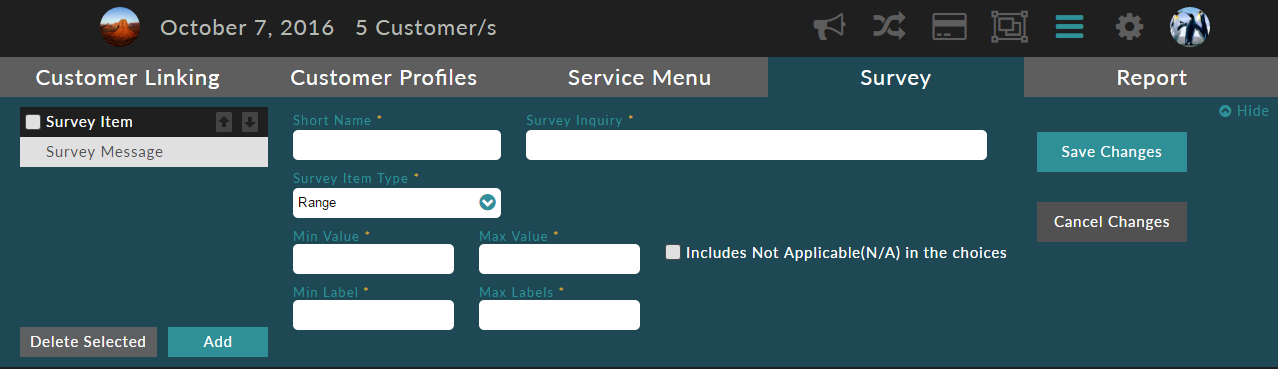
Task: Click the Delete Selected button
Action: [88, 342]
